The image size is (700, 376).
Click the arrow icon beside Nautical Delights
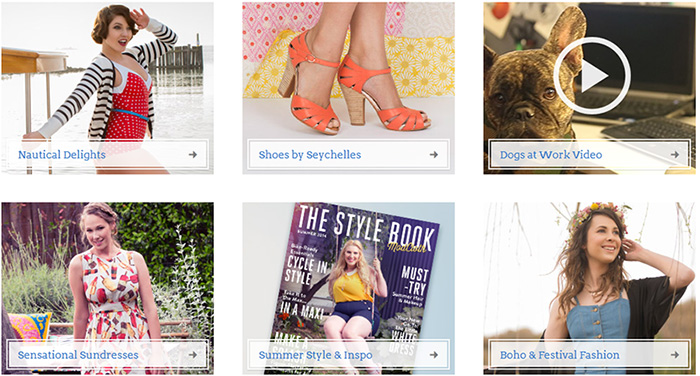click(x=192, y=155)
